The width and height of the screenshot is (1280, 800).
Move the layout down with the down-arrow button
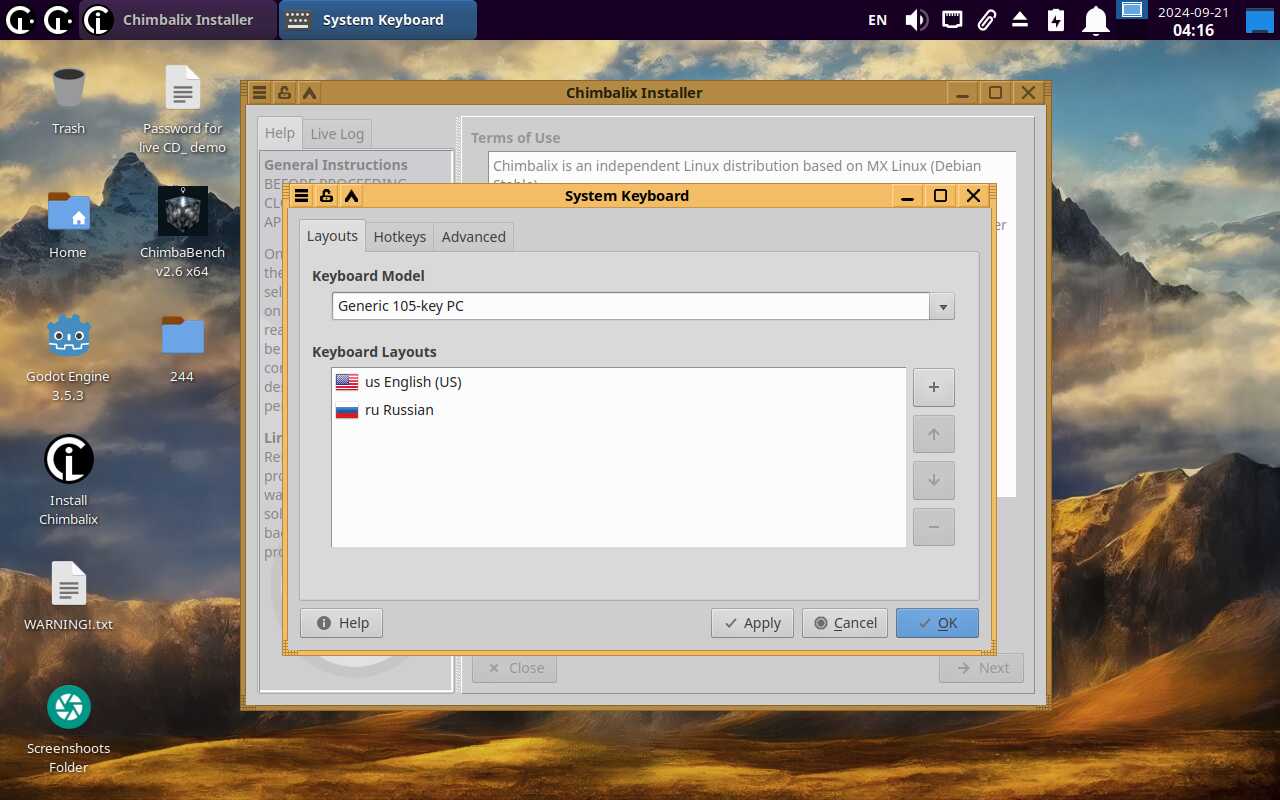934,480
